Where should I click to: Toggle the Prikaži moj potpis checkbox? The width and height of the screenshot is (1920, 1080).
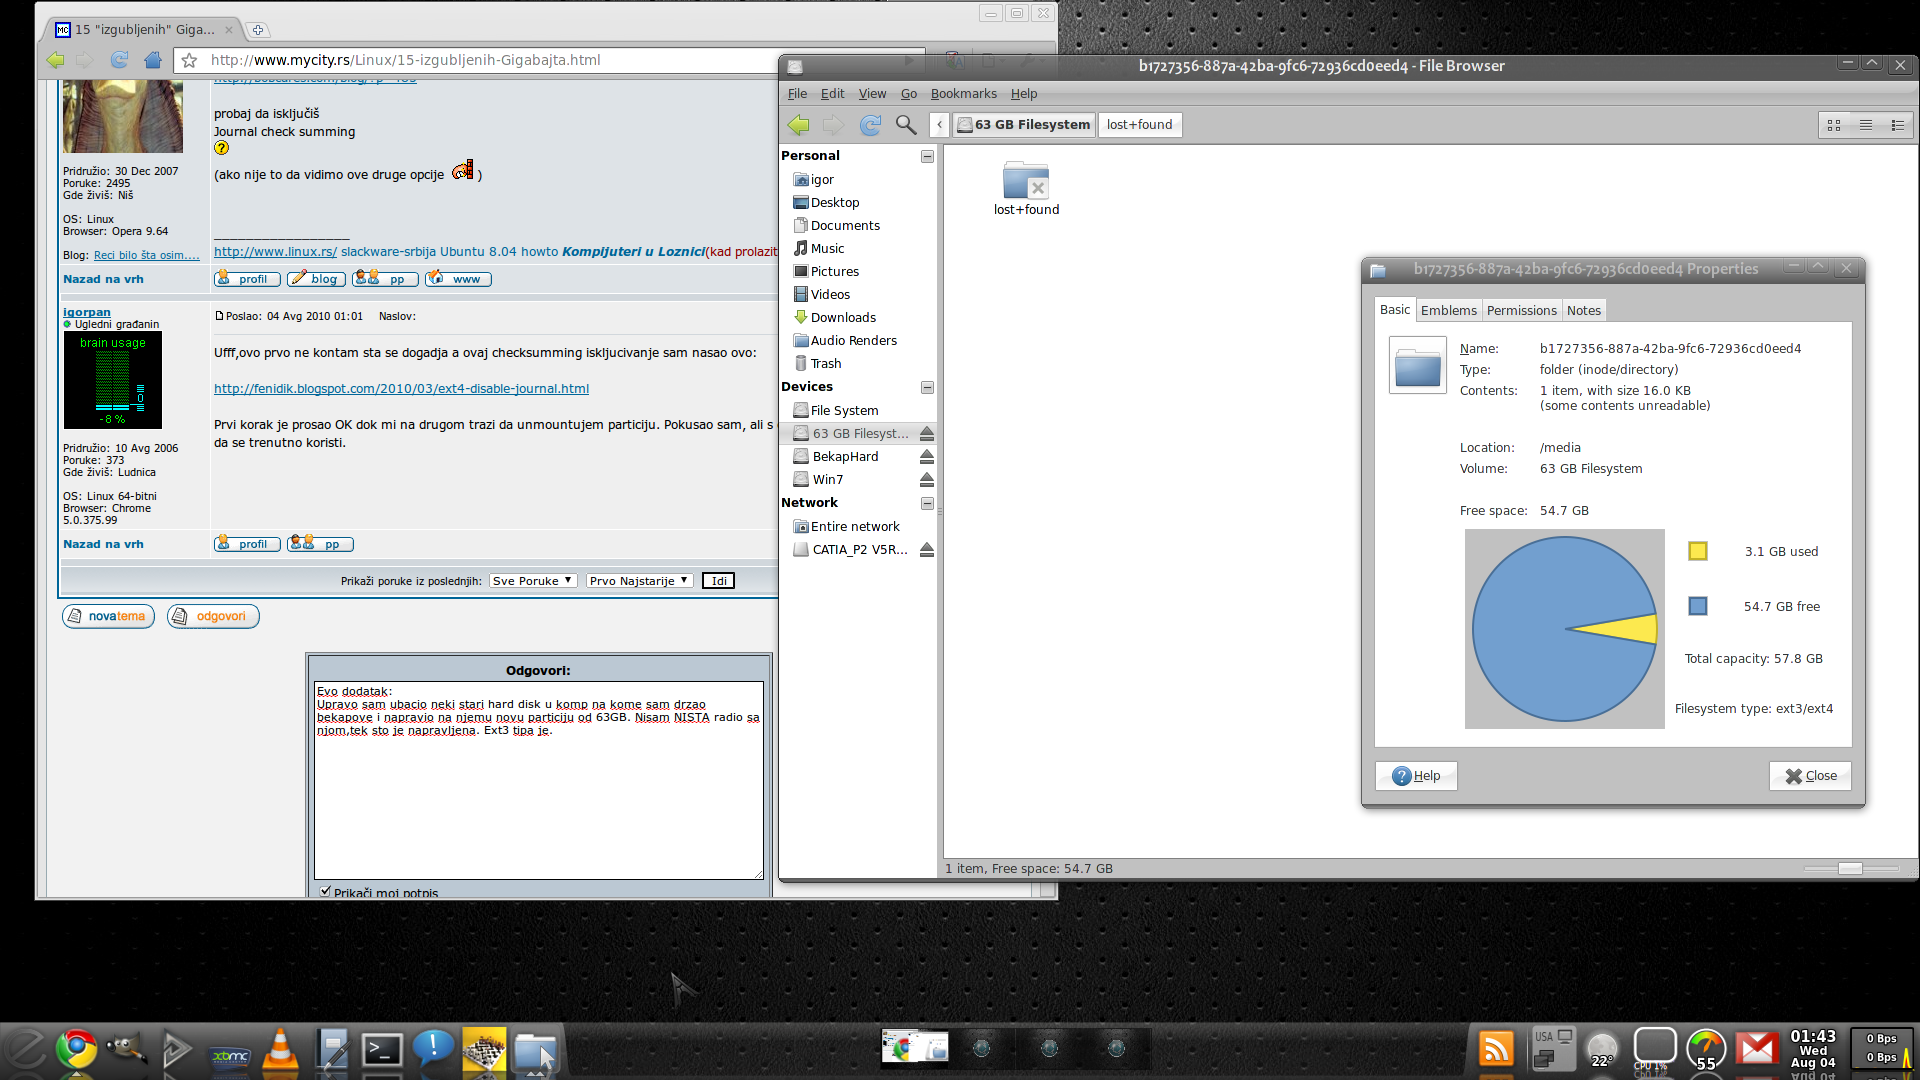325,891
